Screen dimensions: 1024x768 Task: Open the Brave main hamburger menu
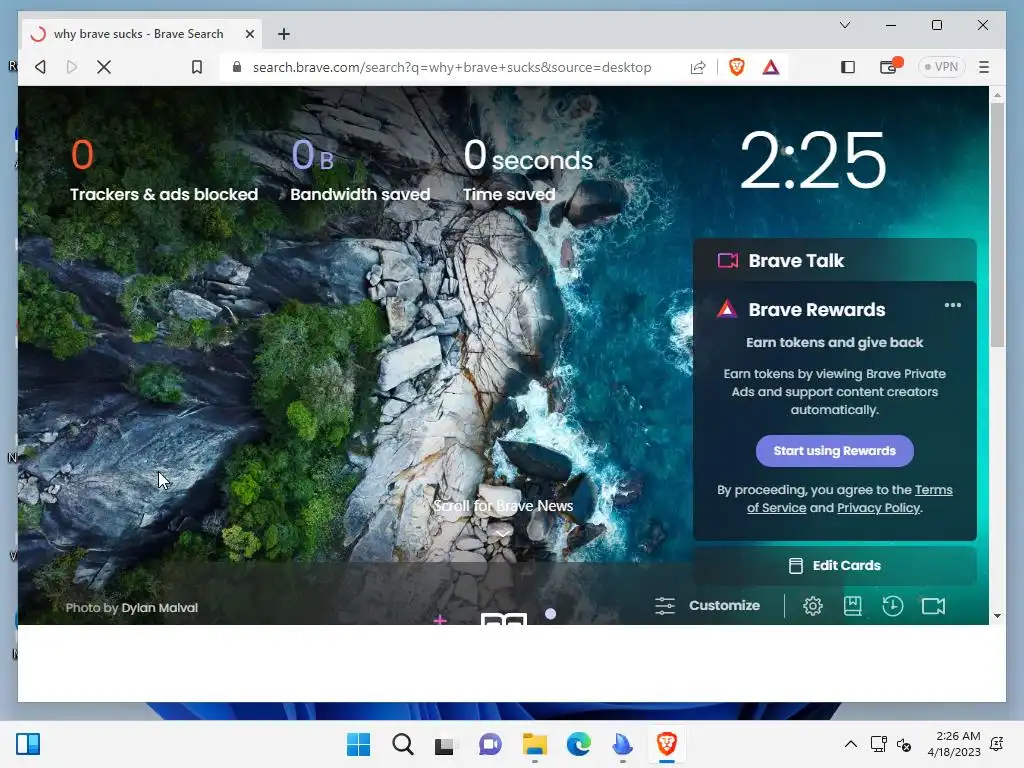click(x=984, y=67)
